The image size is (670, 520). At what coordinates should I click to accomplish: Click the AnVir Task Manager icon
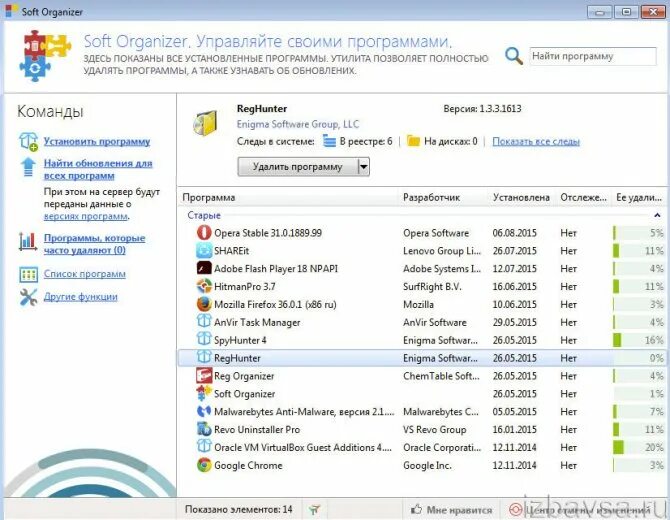[x=204, y=320]
